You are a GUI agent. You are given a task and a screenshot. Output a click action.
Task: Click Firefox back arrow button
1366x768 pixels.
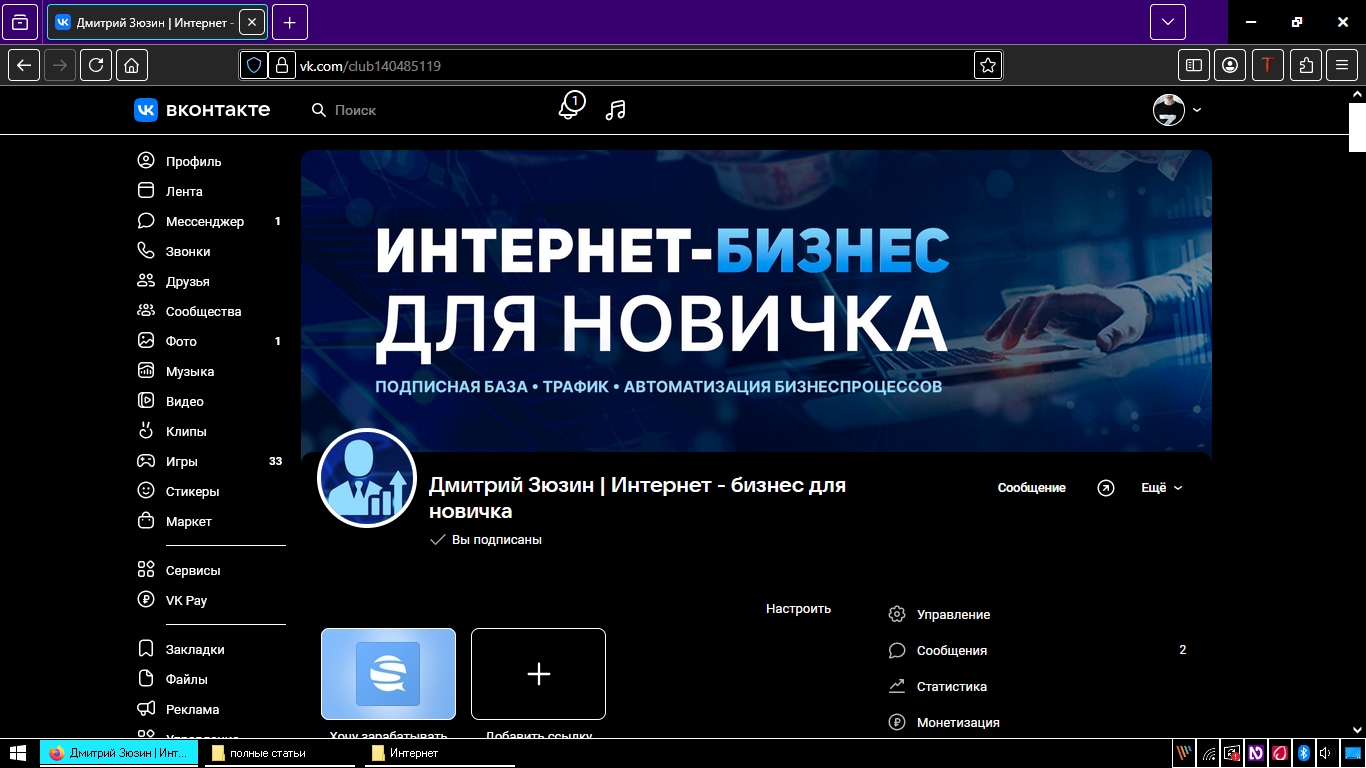24,65
